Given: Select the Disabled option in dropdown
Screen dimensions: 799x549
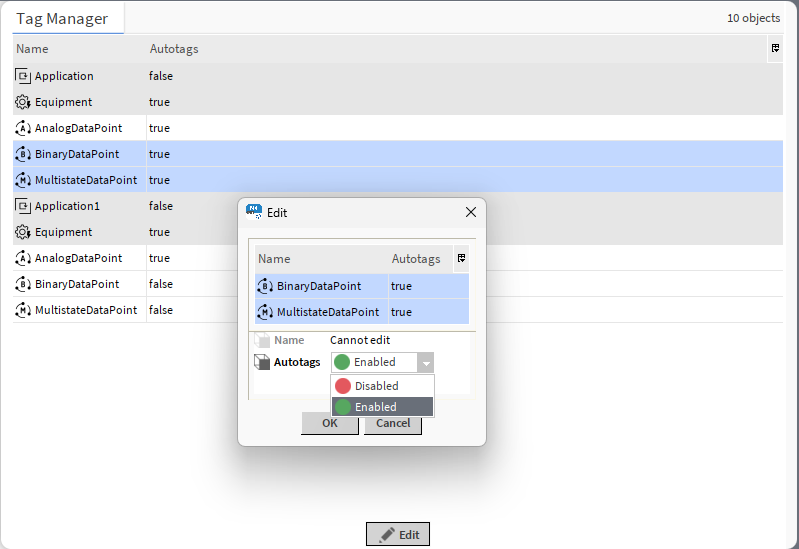Looking at the screenshot, I should [376, 386].
